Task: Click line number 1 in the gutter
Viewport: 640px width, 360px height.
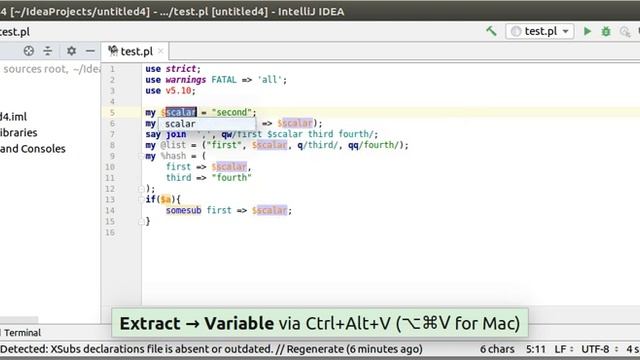Action: pos(112,69)
